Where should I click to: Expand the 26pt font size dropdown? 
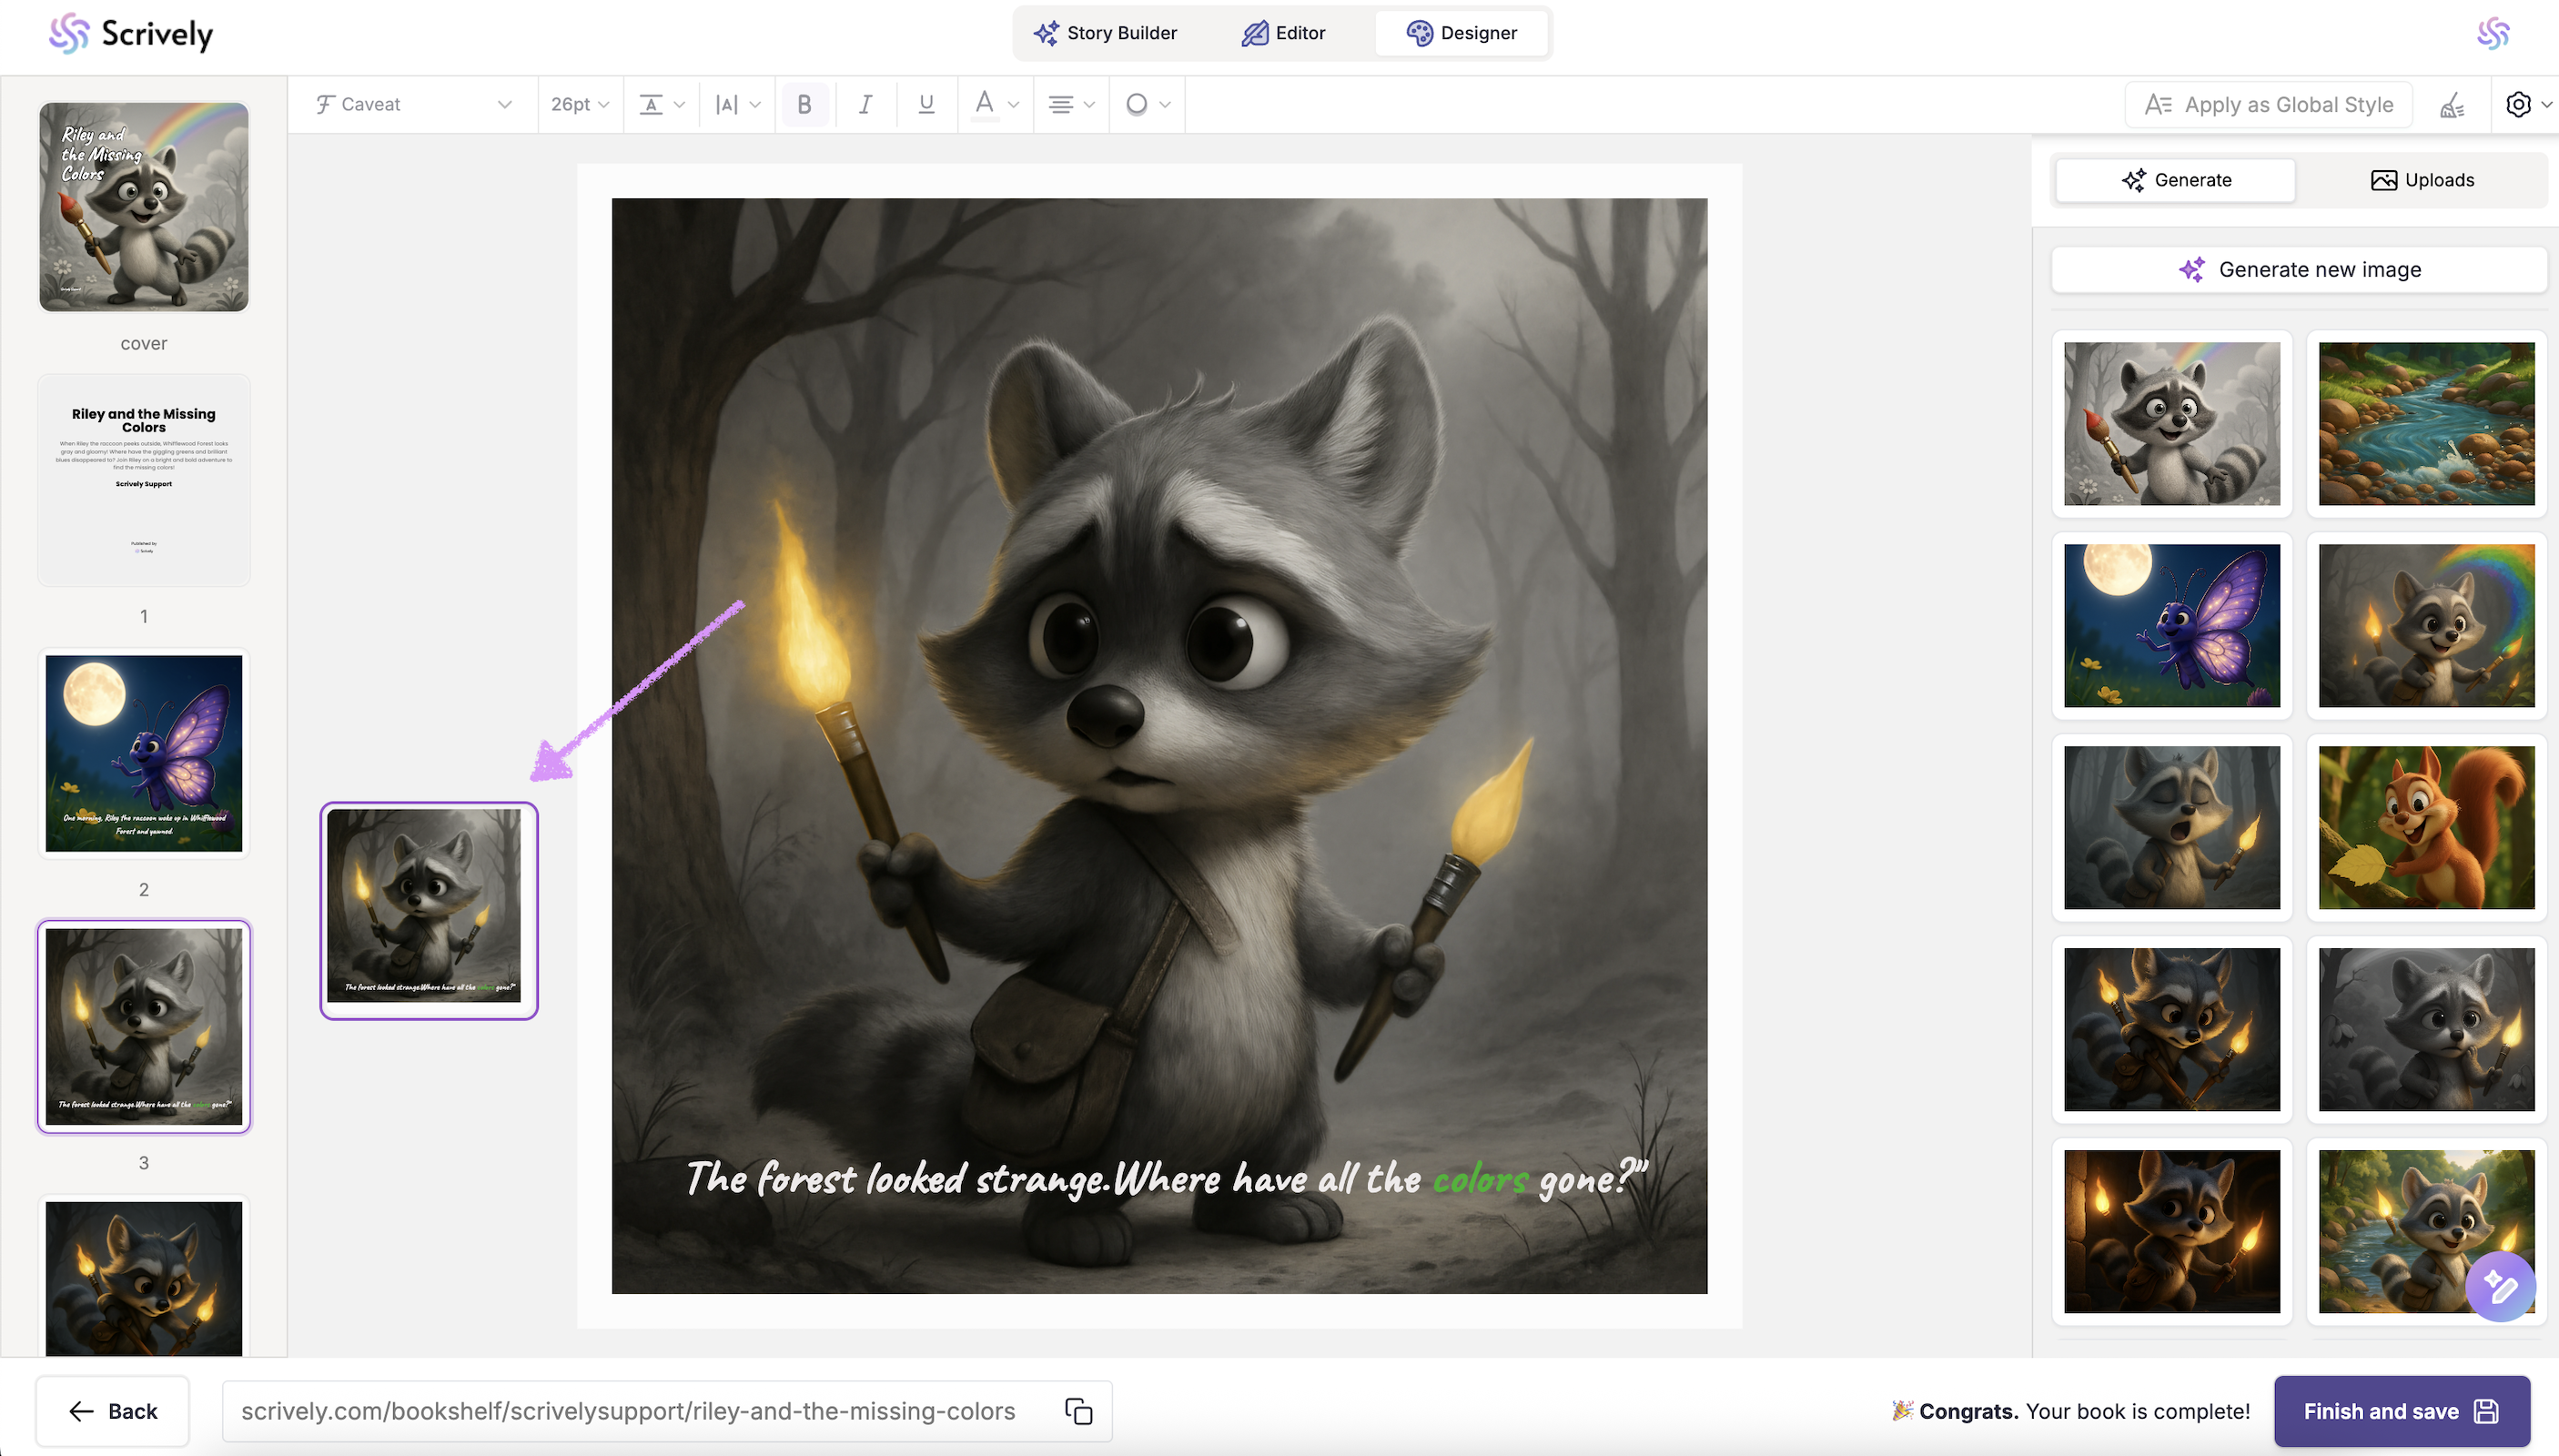[x=580, y=104]
